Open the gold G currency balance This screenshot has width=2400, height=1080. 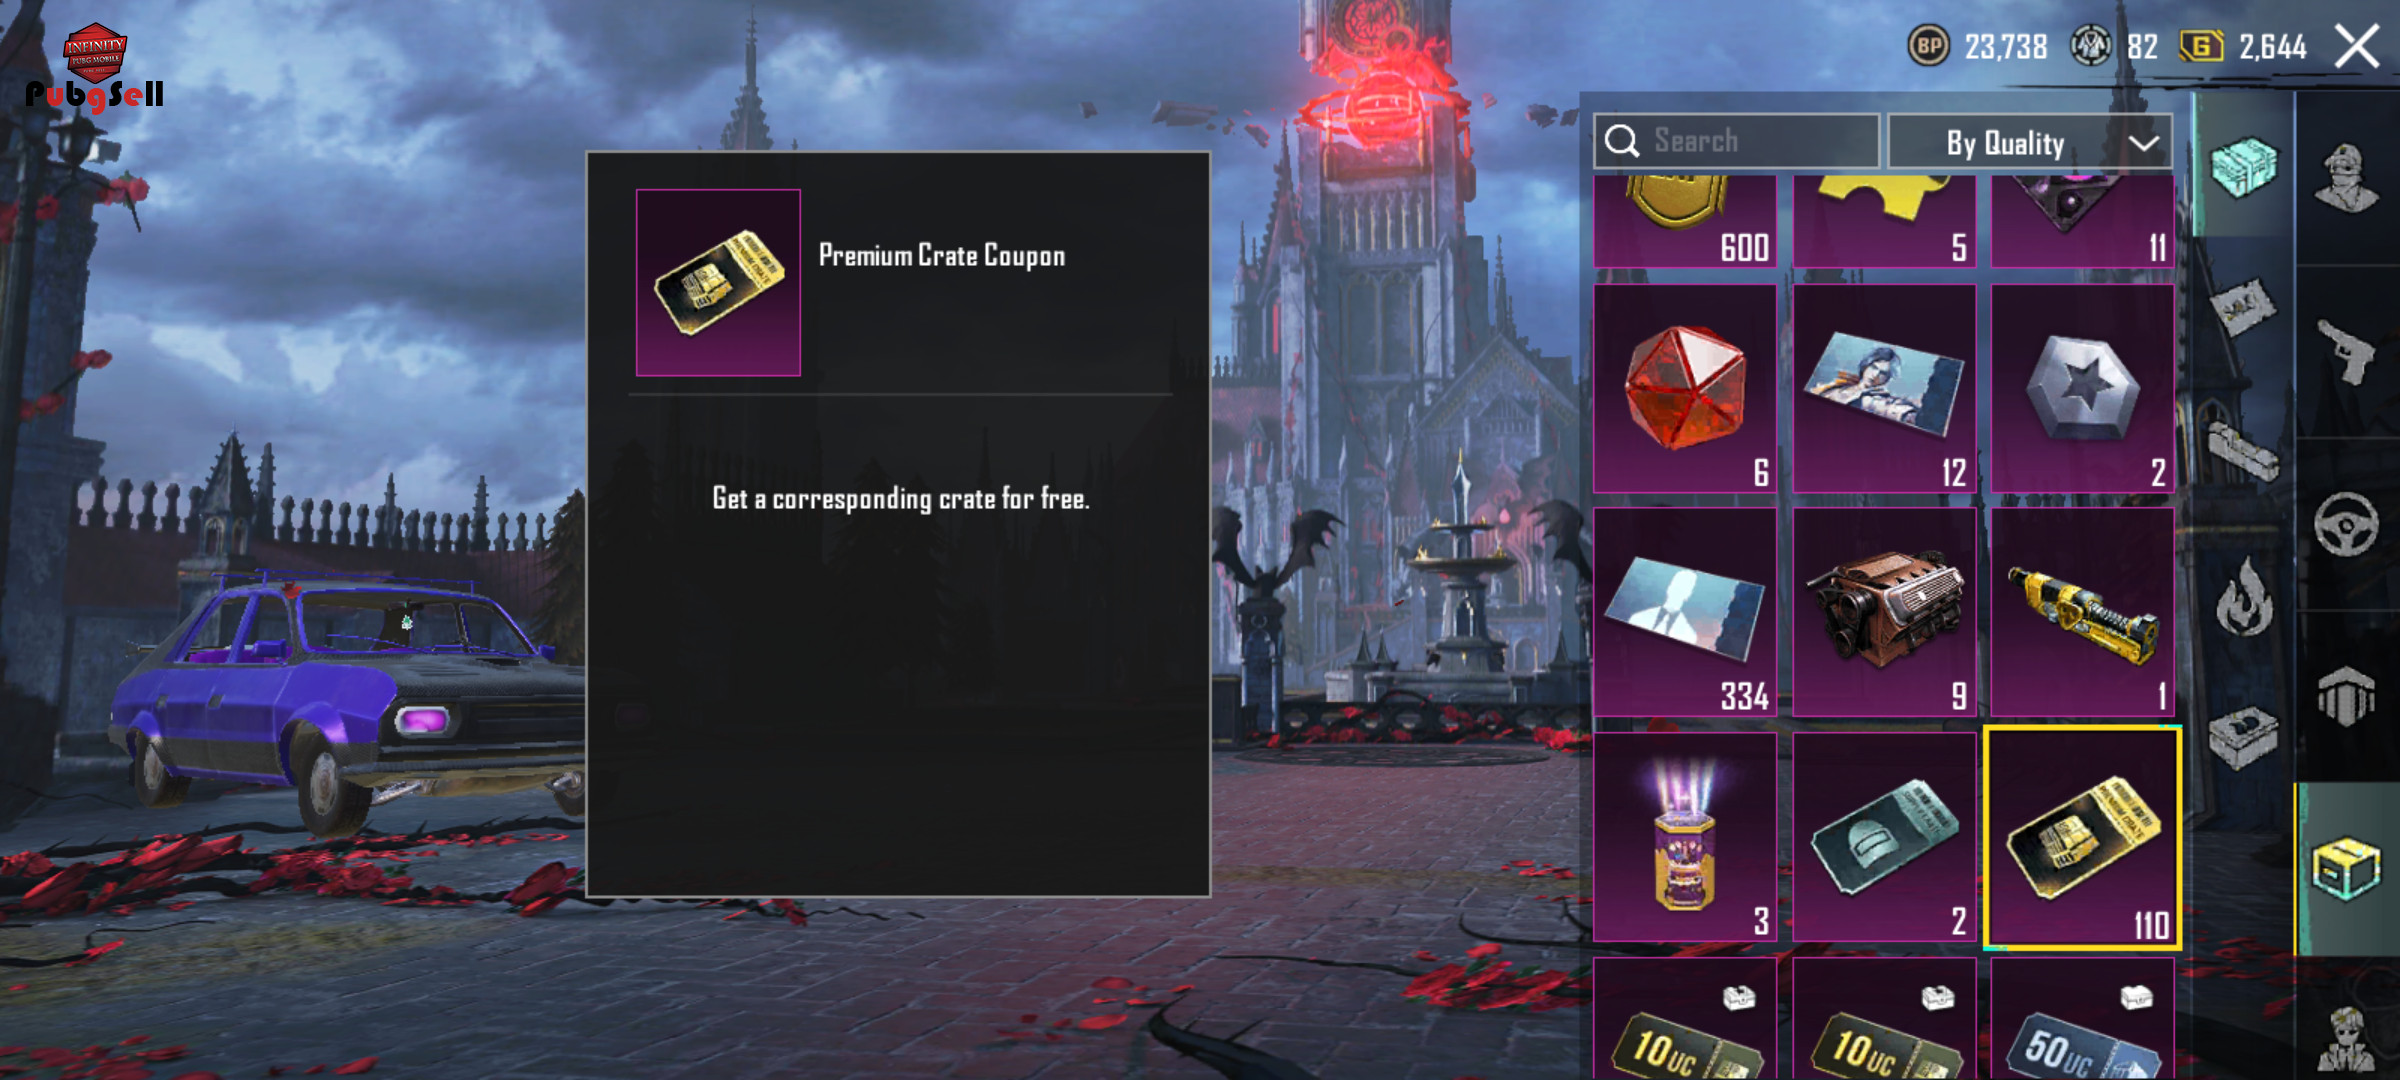2200,46
